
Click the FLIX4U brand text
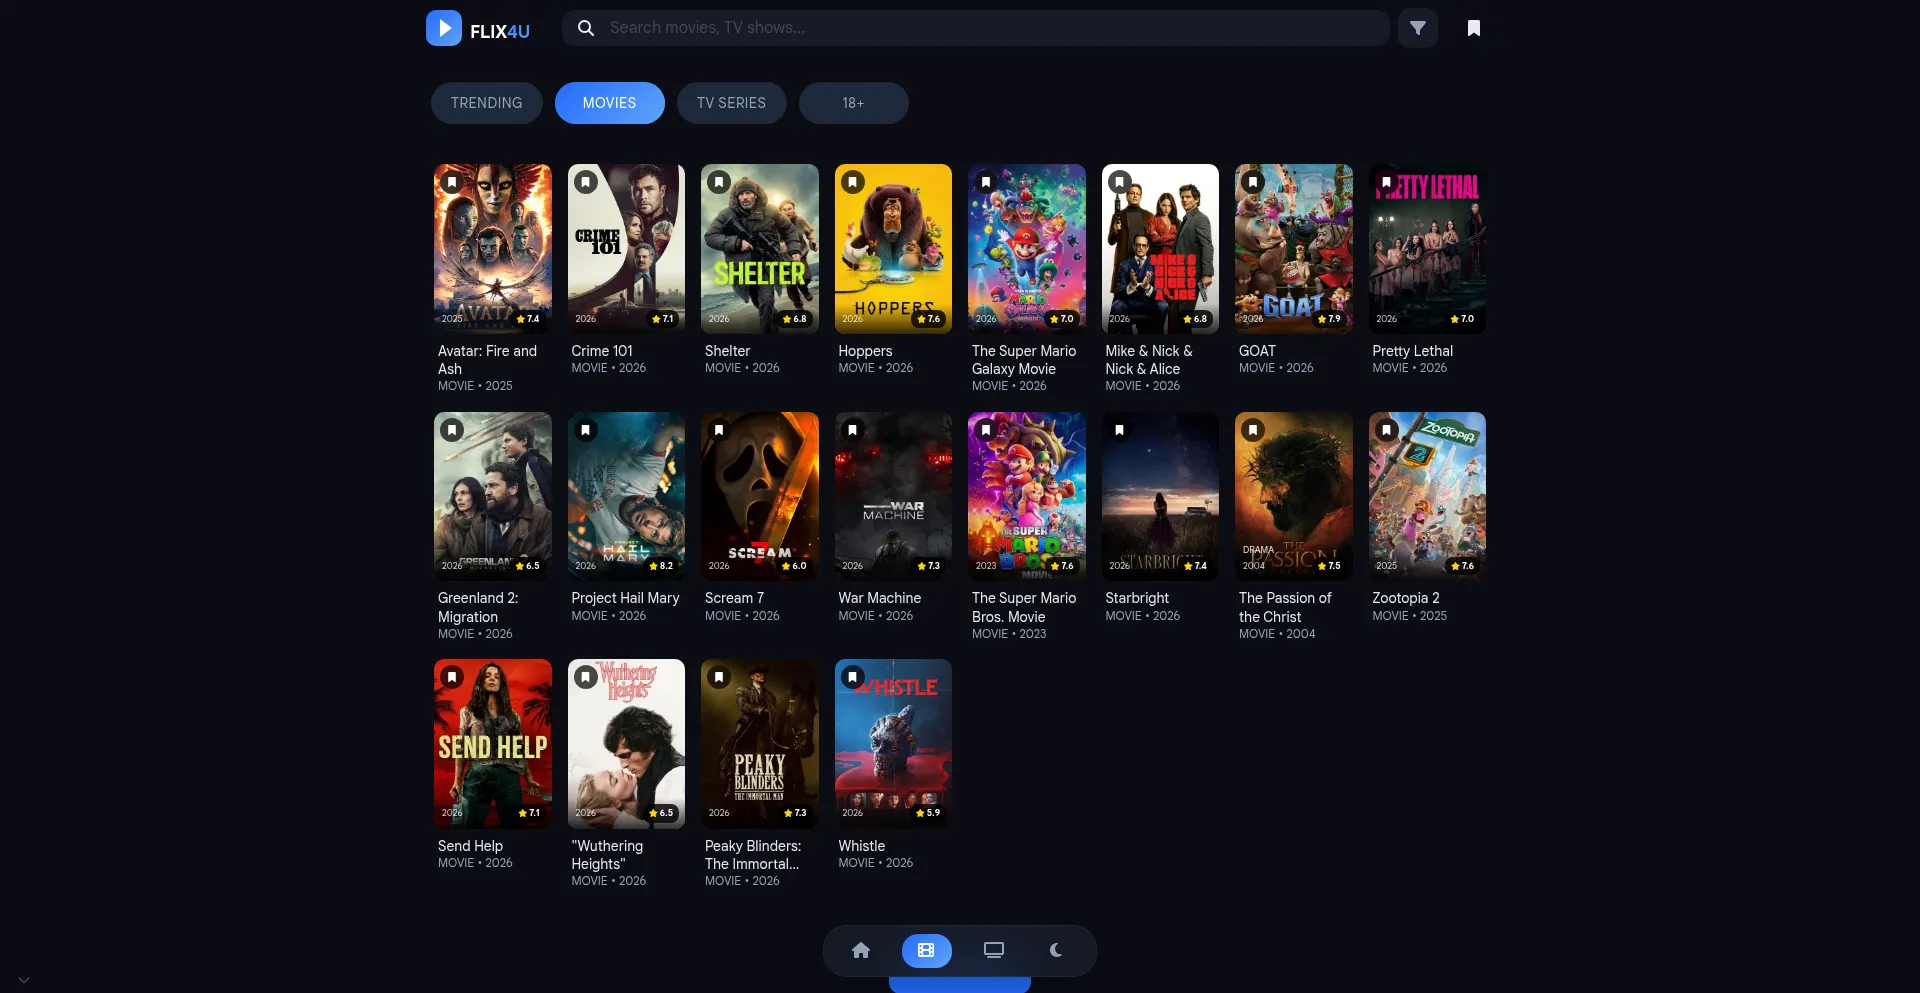pos(500,31)
